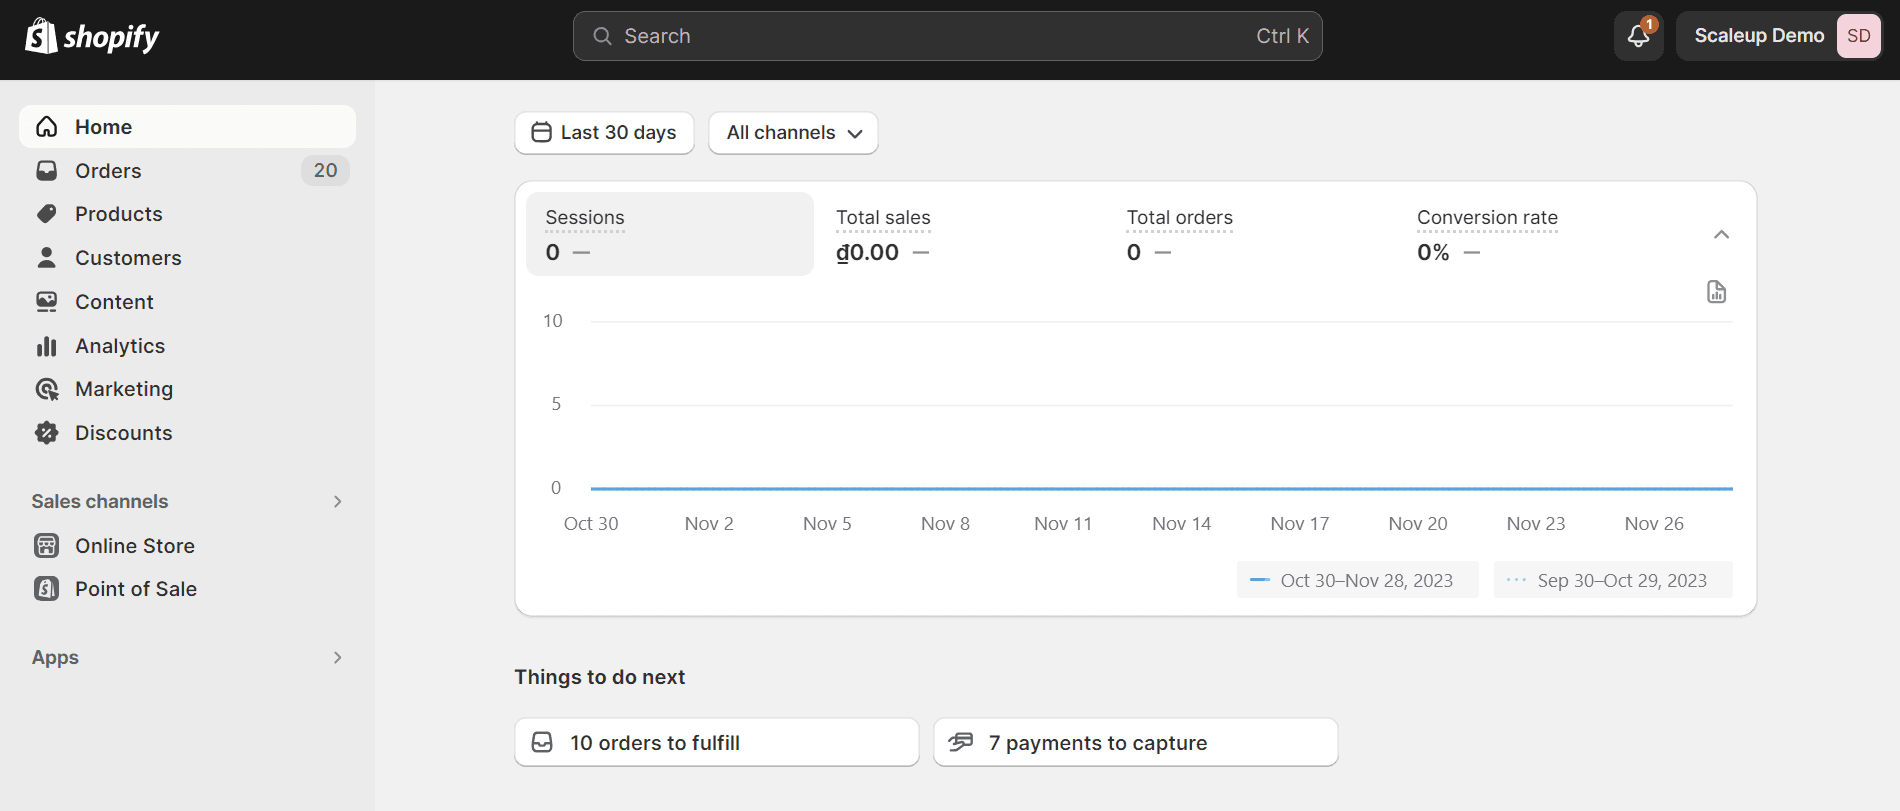The image size is (1900, 811).
Task: Click the Orders inbox icon
Action: tap(47, 171)
